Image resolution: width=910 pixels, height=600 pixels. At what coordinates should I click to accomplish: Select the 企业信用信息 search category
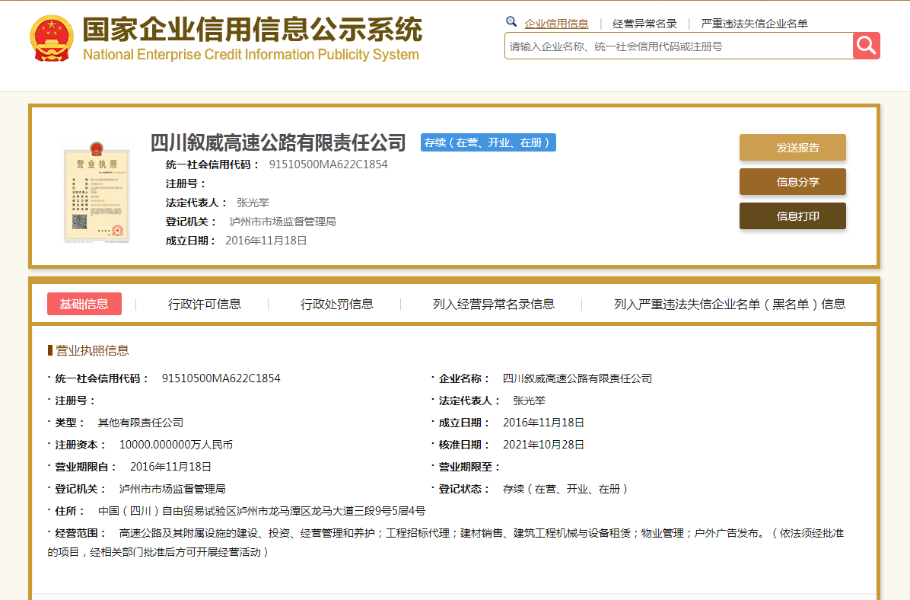556,23
